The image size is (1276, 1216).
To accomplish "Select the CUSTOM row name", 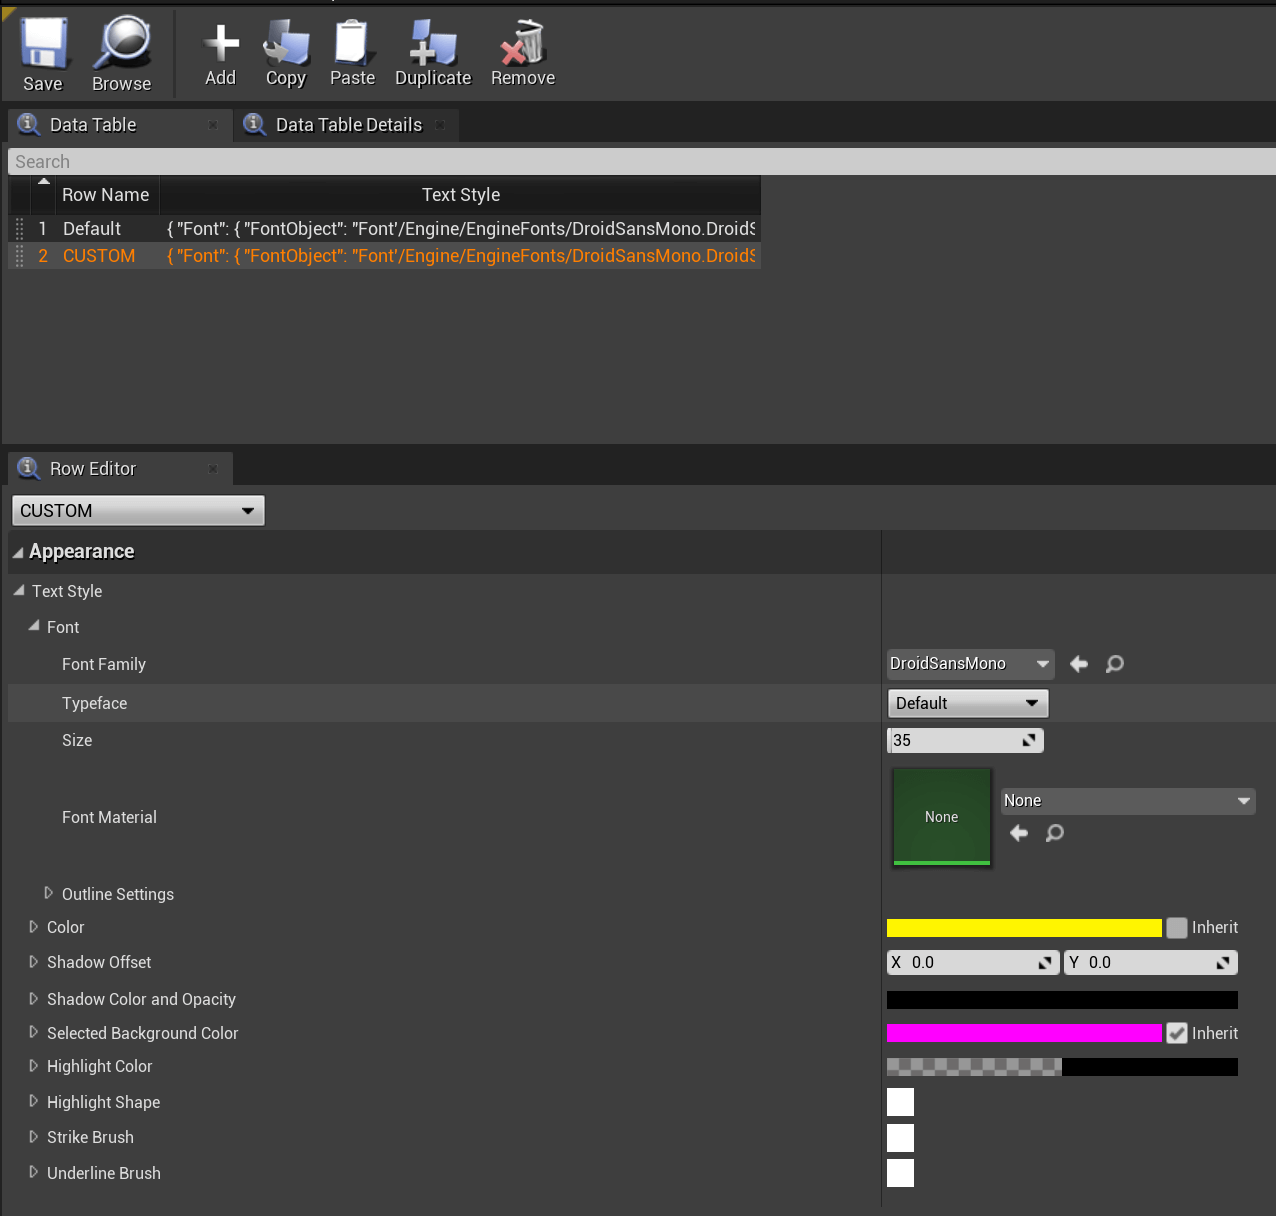I will point(99,256).
